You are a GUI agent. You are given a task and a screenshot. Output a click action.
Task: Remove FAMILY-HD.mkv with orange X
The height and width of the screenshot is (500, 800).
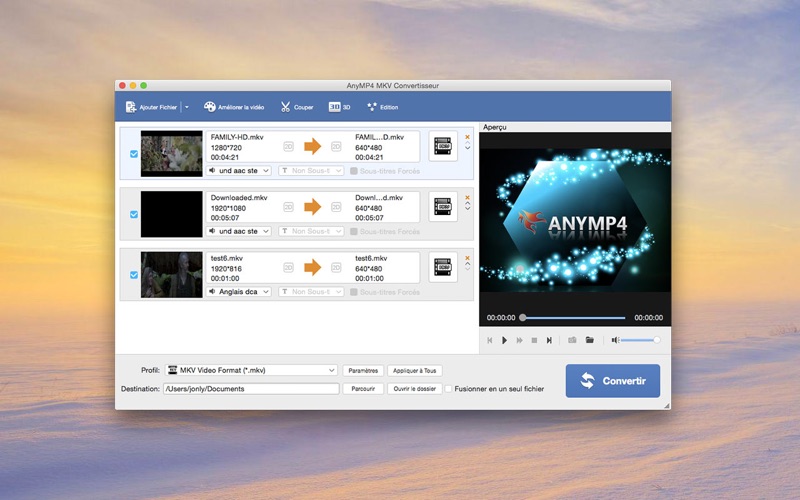click(467, 137)
